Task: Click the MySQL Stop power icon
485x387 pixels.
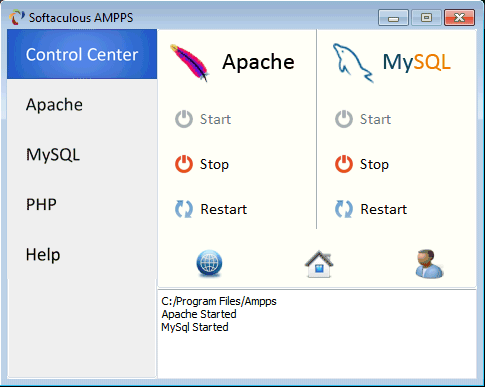Action: (344, 164)
